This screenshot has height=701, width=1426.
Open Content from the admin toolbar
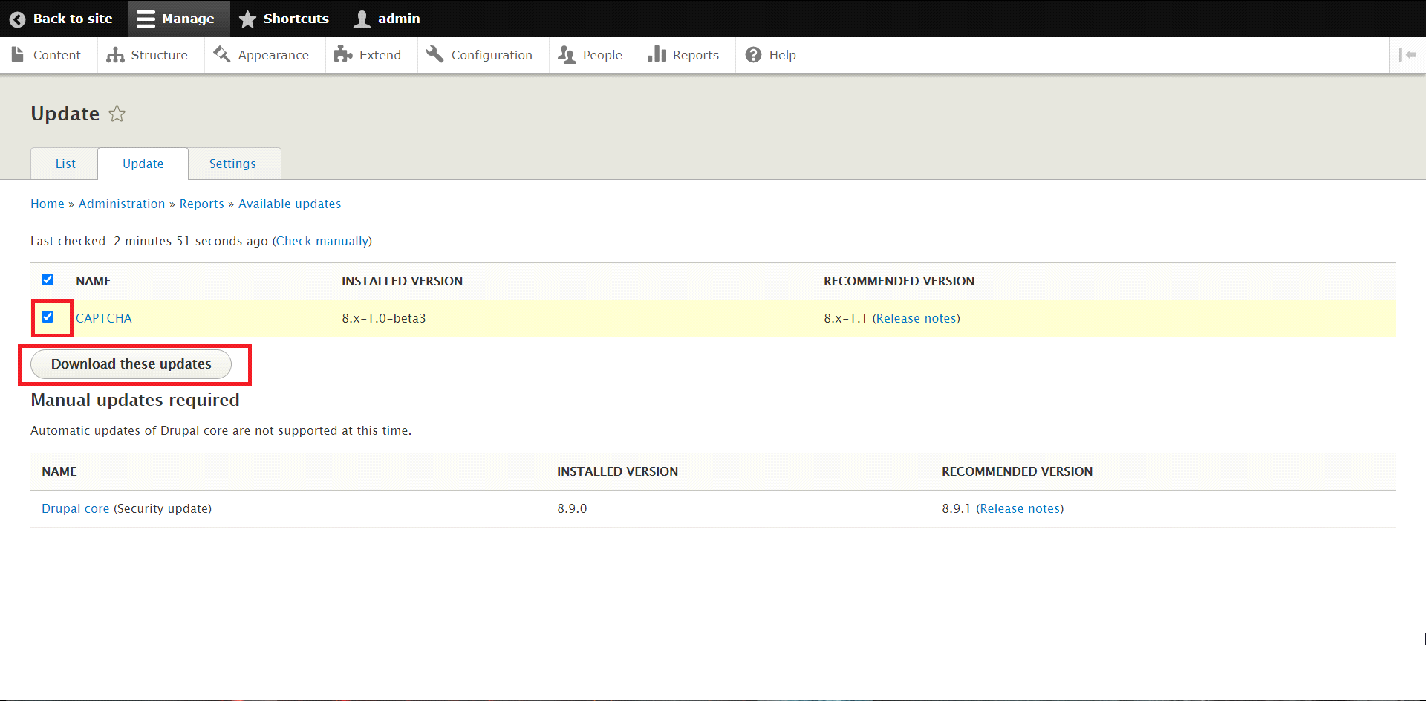pos(46,55)
